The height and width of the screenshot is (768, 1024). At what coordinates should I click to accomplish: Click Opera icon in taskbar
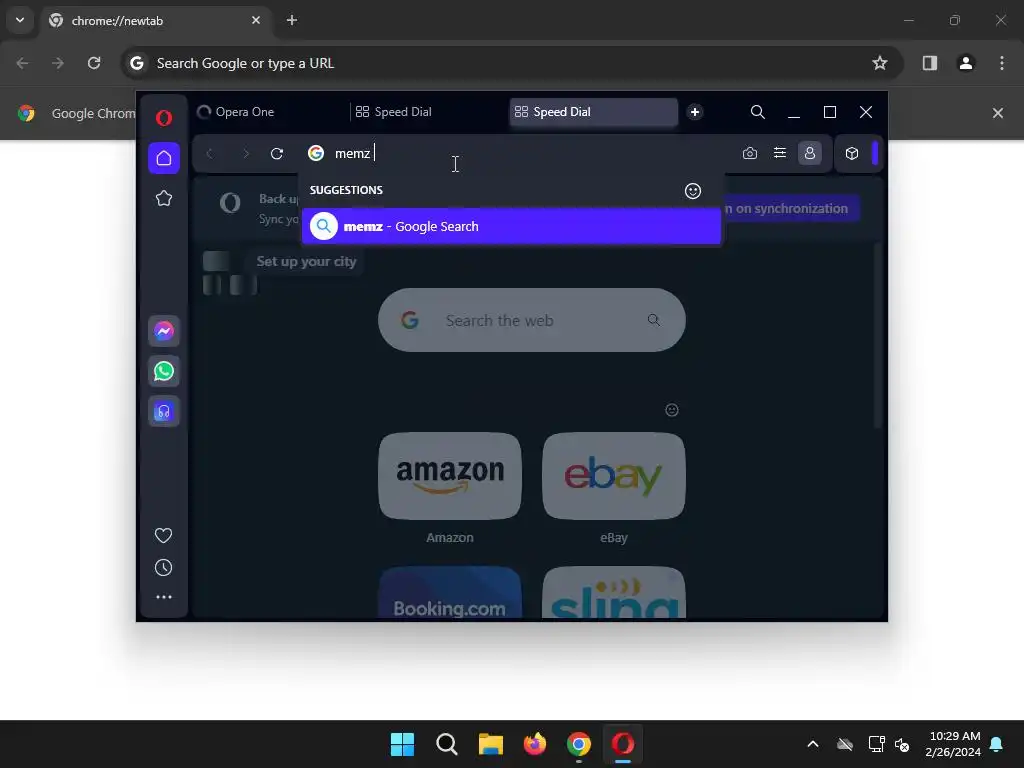(x=623, y=744)
